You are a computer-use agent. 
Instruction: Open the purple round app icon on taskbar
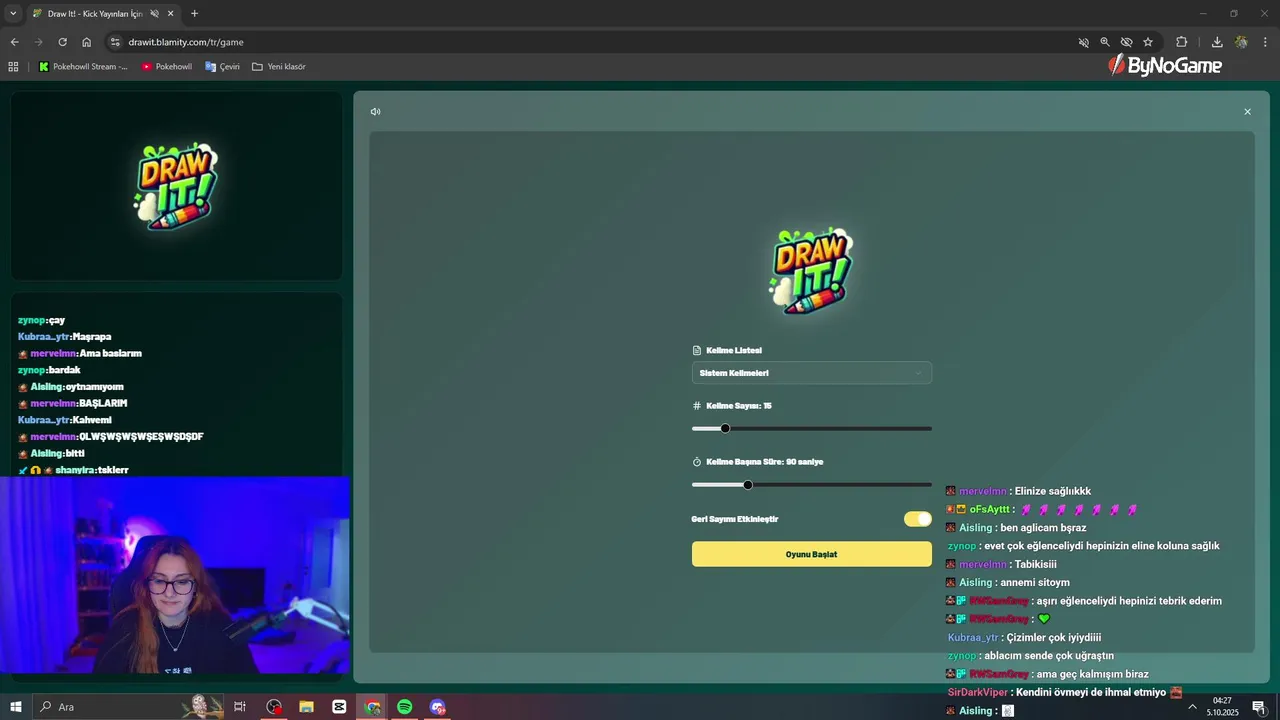pos(437,707)
